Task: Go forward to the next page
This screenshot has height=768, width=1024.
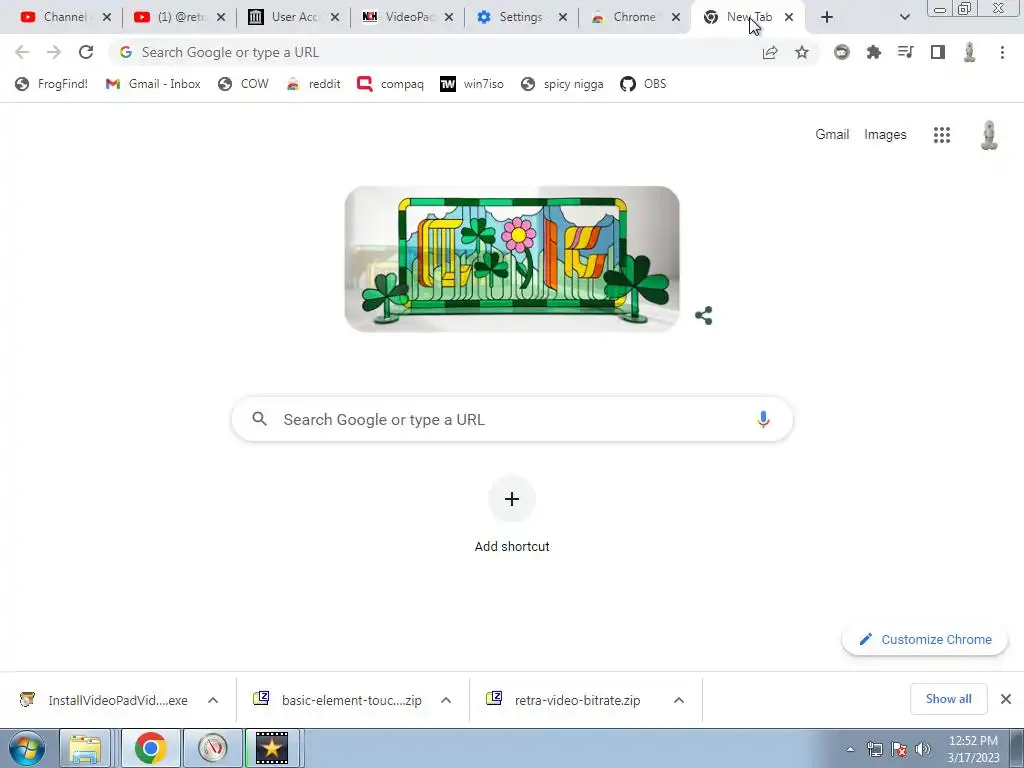Action: 54,52
